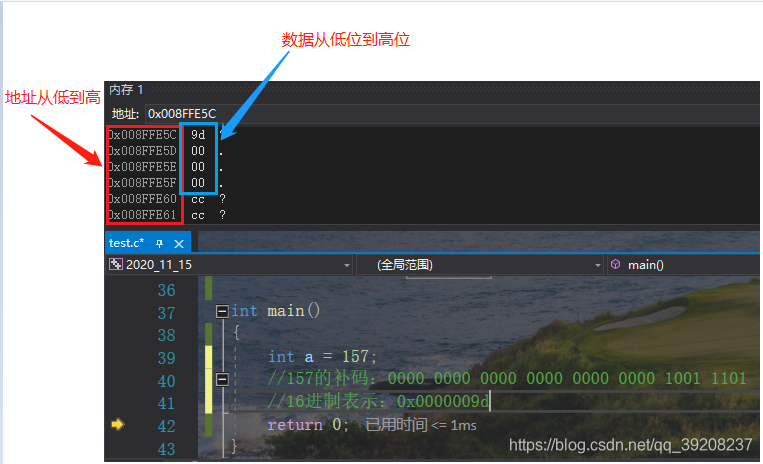
Task: Click line number 37 in gutter
Action: click(x=166, y=313)
